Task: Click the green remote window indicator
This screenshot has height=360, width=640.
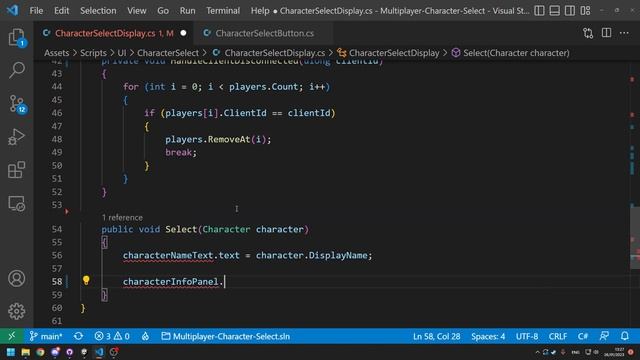Action: point(11,336)
